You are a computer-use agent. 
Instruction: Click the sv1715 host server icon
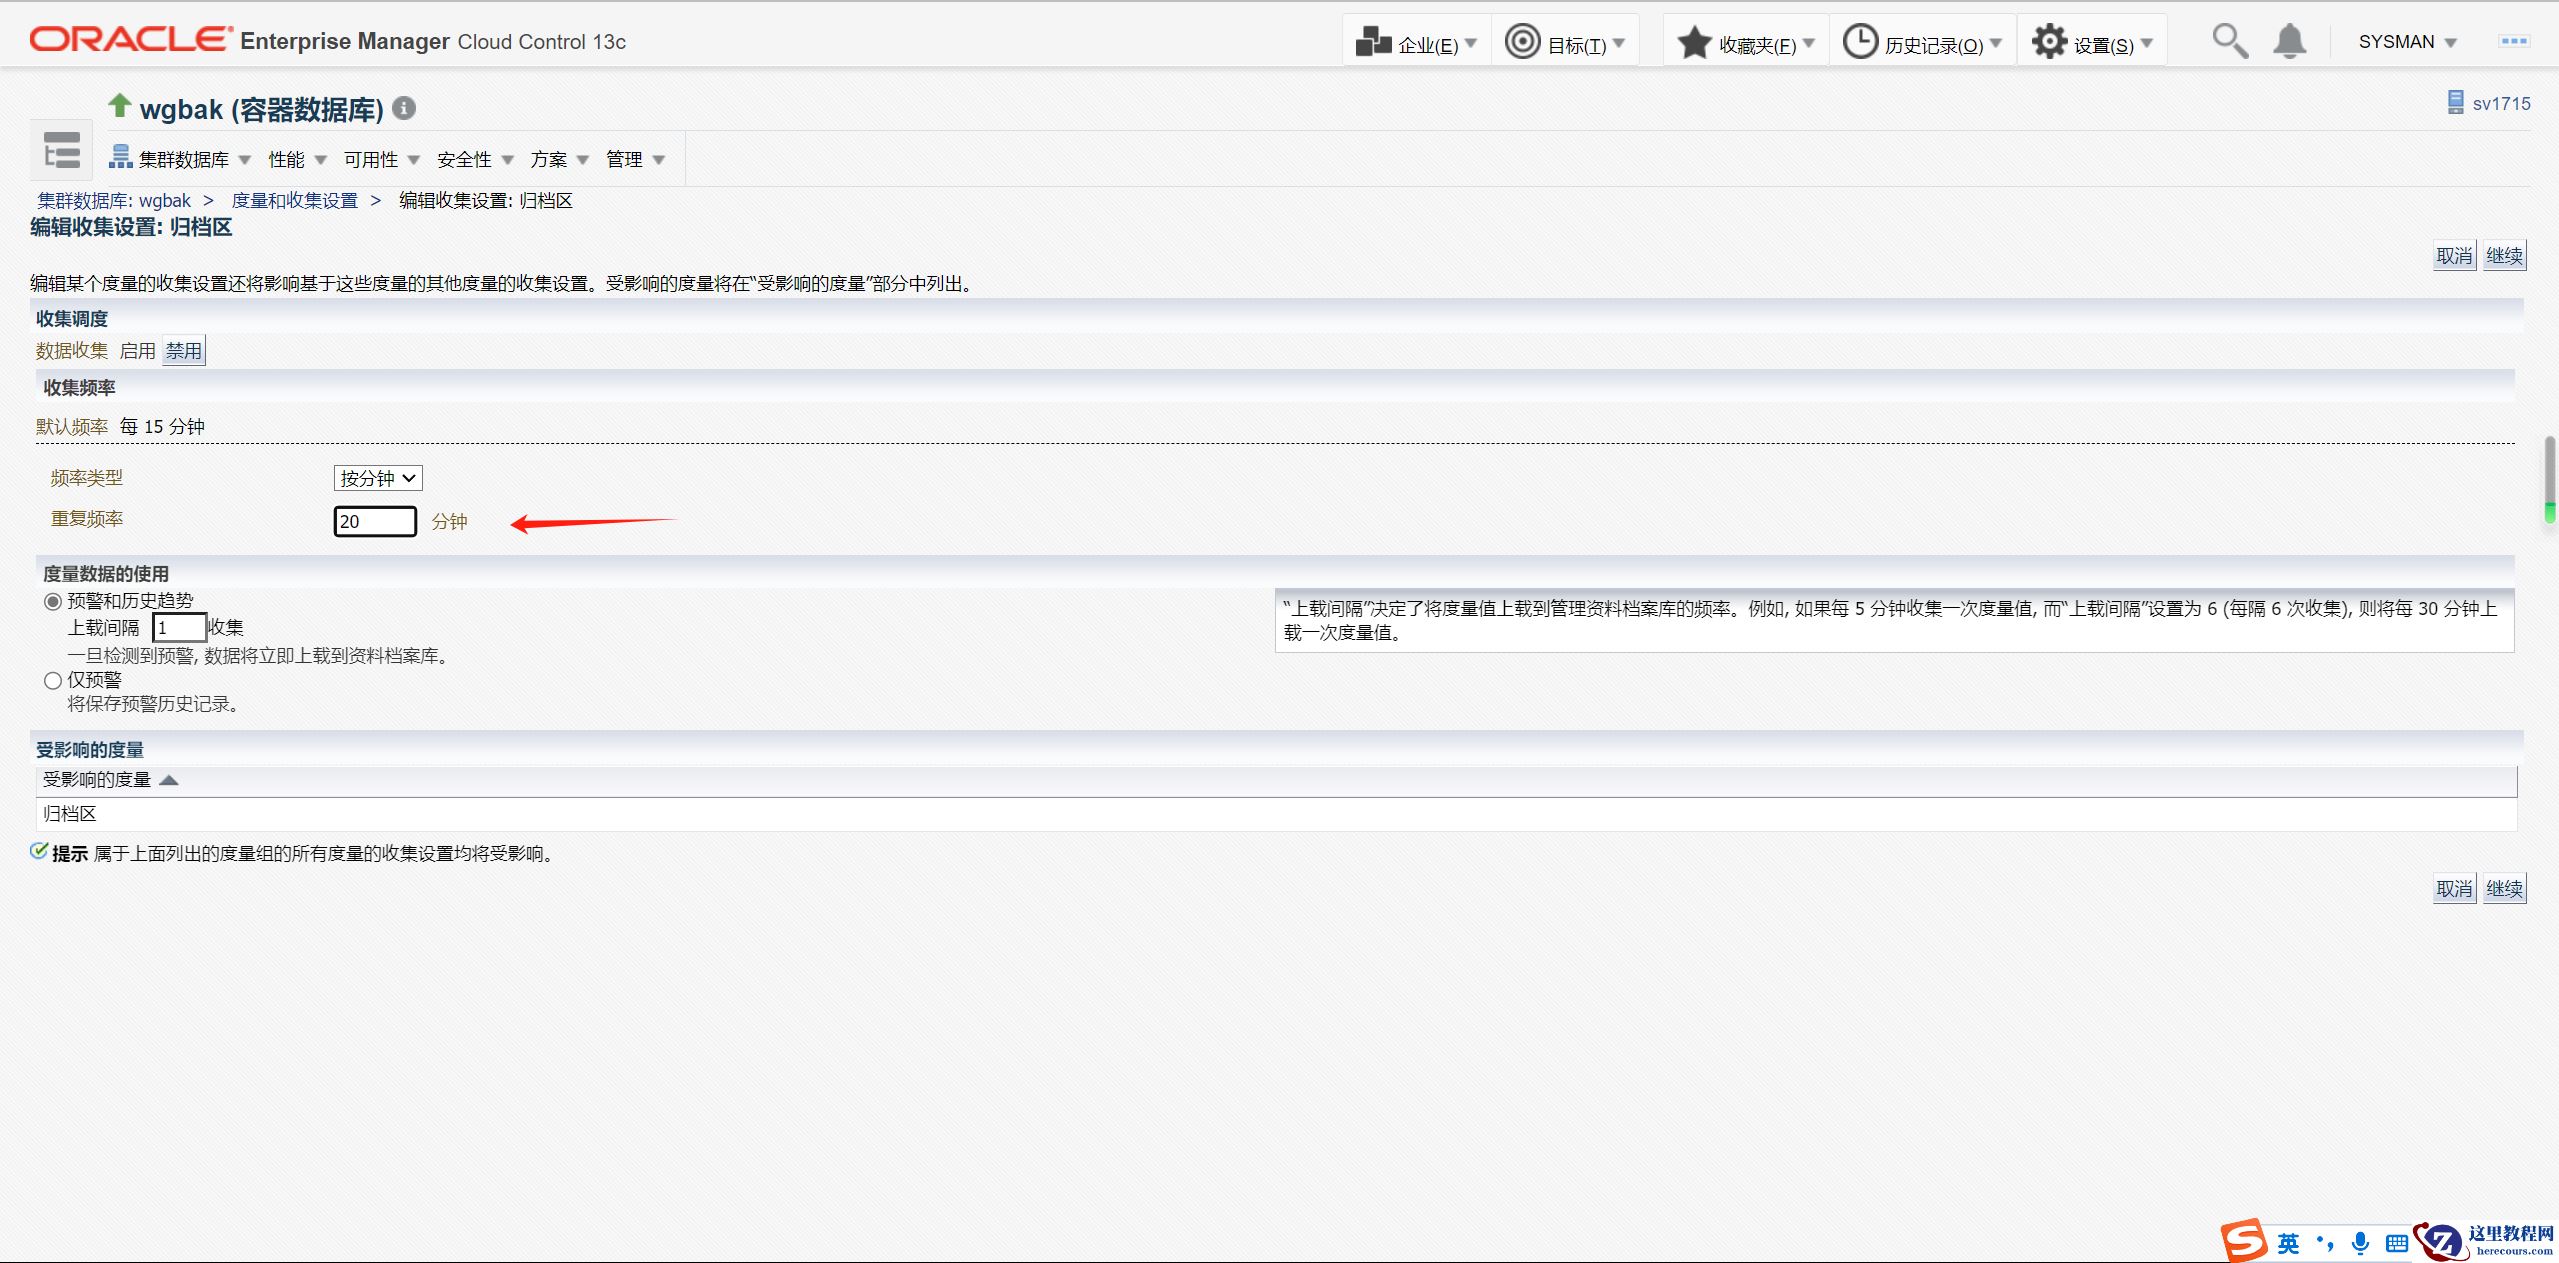click(2455, 103)
